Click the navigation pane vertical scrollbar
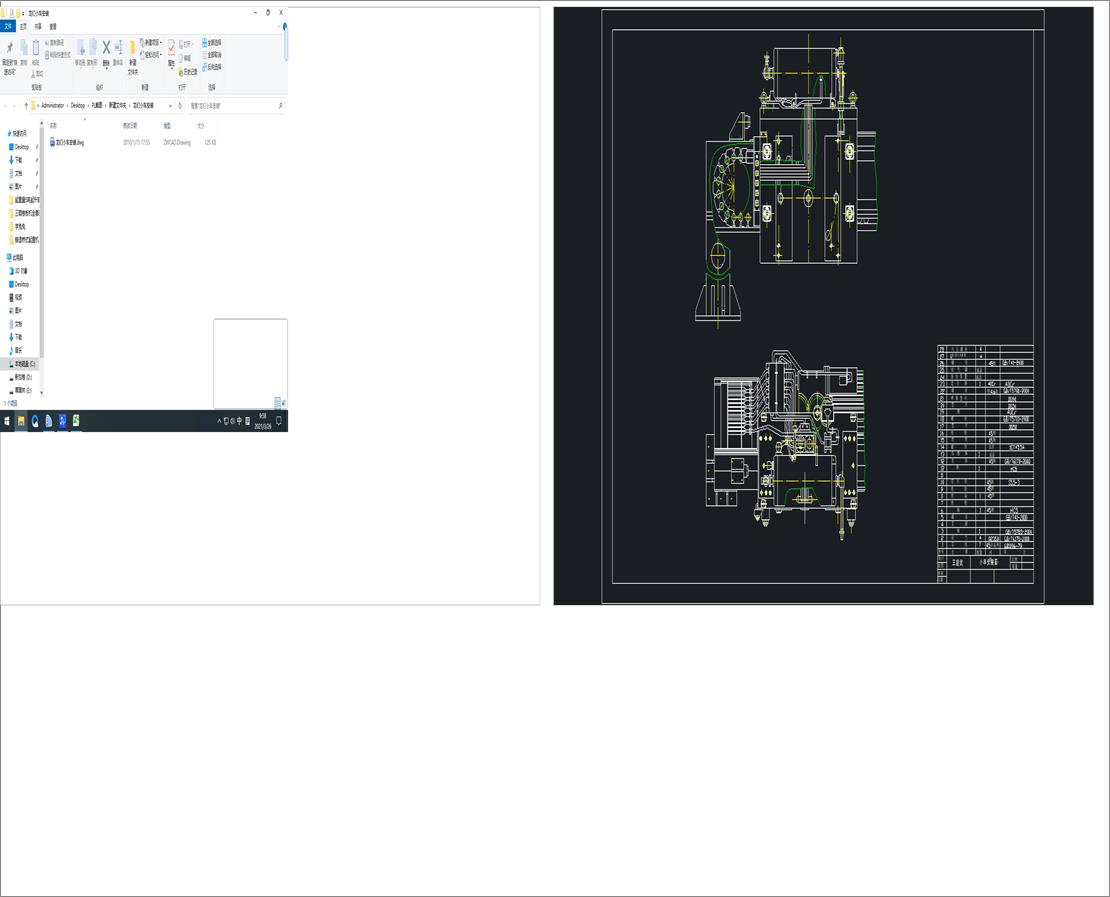The width and height of the screenshot is (1110, 897). click(42, 241)
